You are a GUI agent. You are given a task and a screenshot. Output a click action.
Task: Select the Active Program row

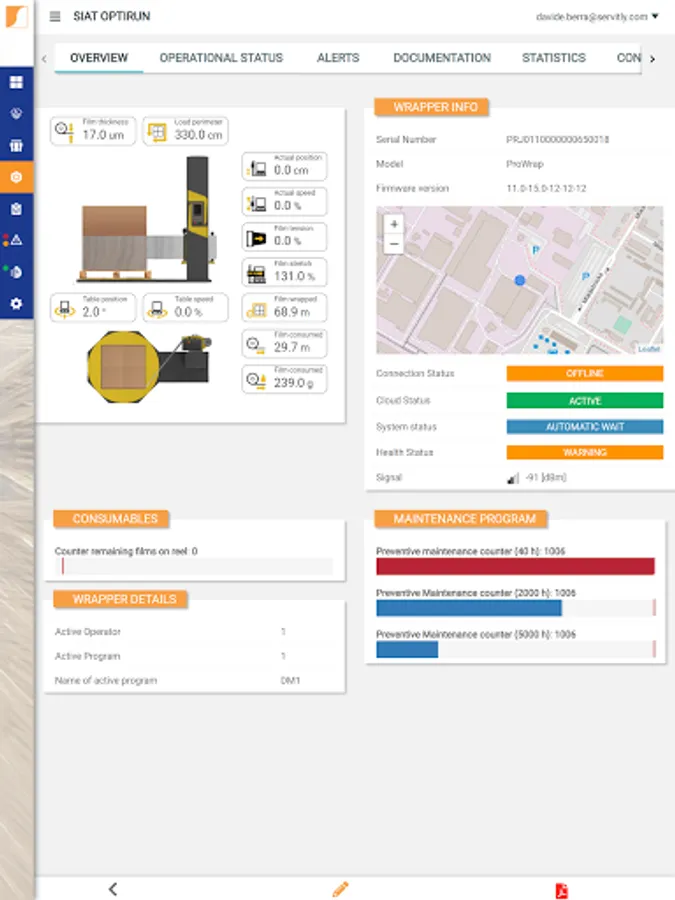pyautogui.click(x=195, y=656)
